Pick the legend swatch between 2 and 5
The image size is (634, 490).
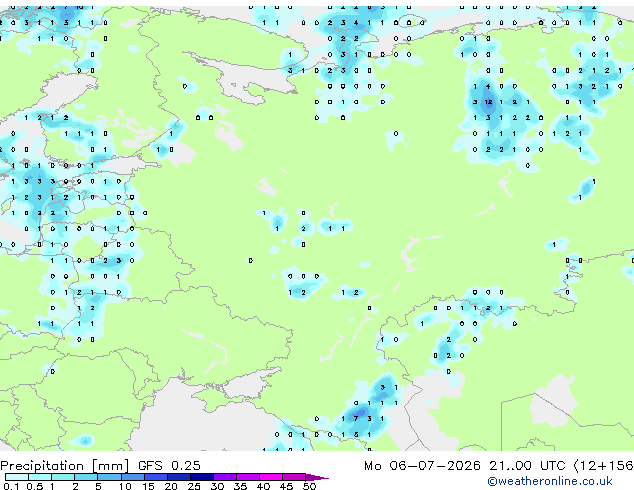(86, 477)
